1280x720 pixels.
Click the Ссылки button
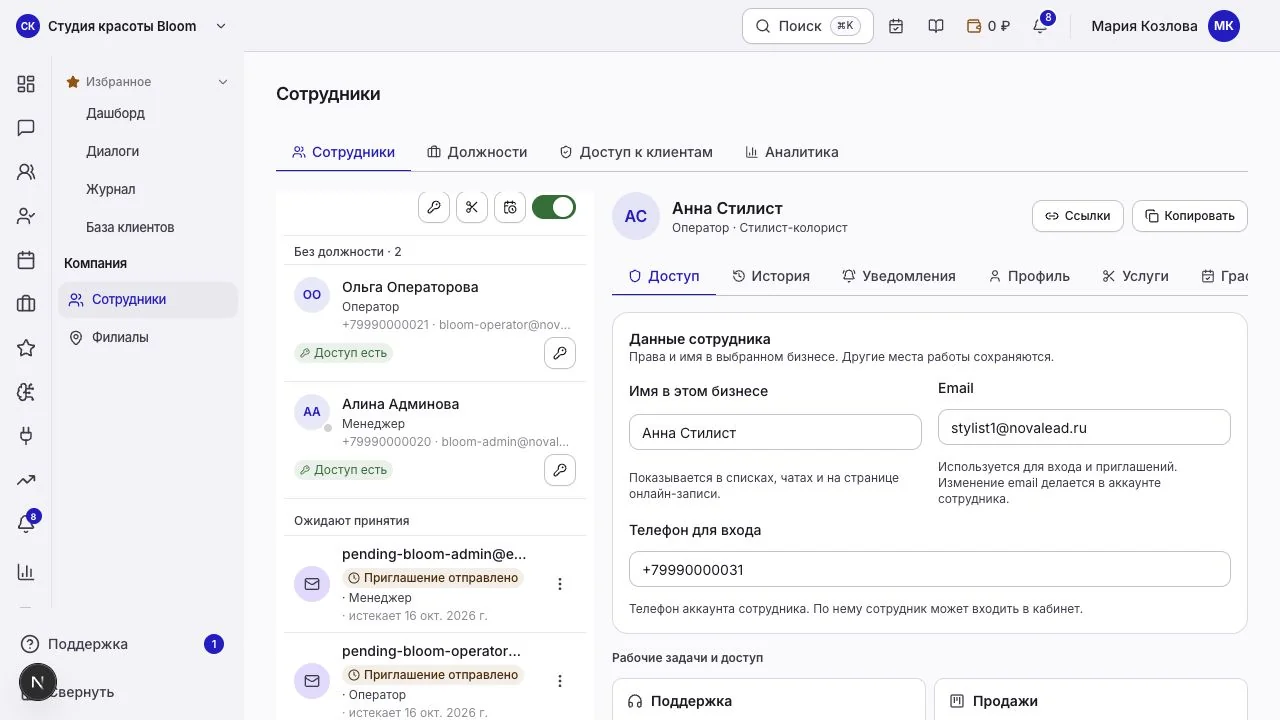tap(1078, 216)
